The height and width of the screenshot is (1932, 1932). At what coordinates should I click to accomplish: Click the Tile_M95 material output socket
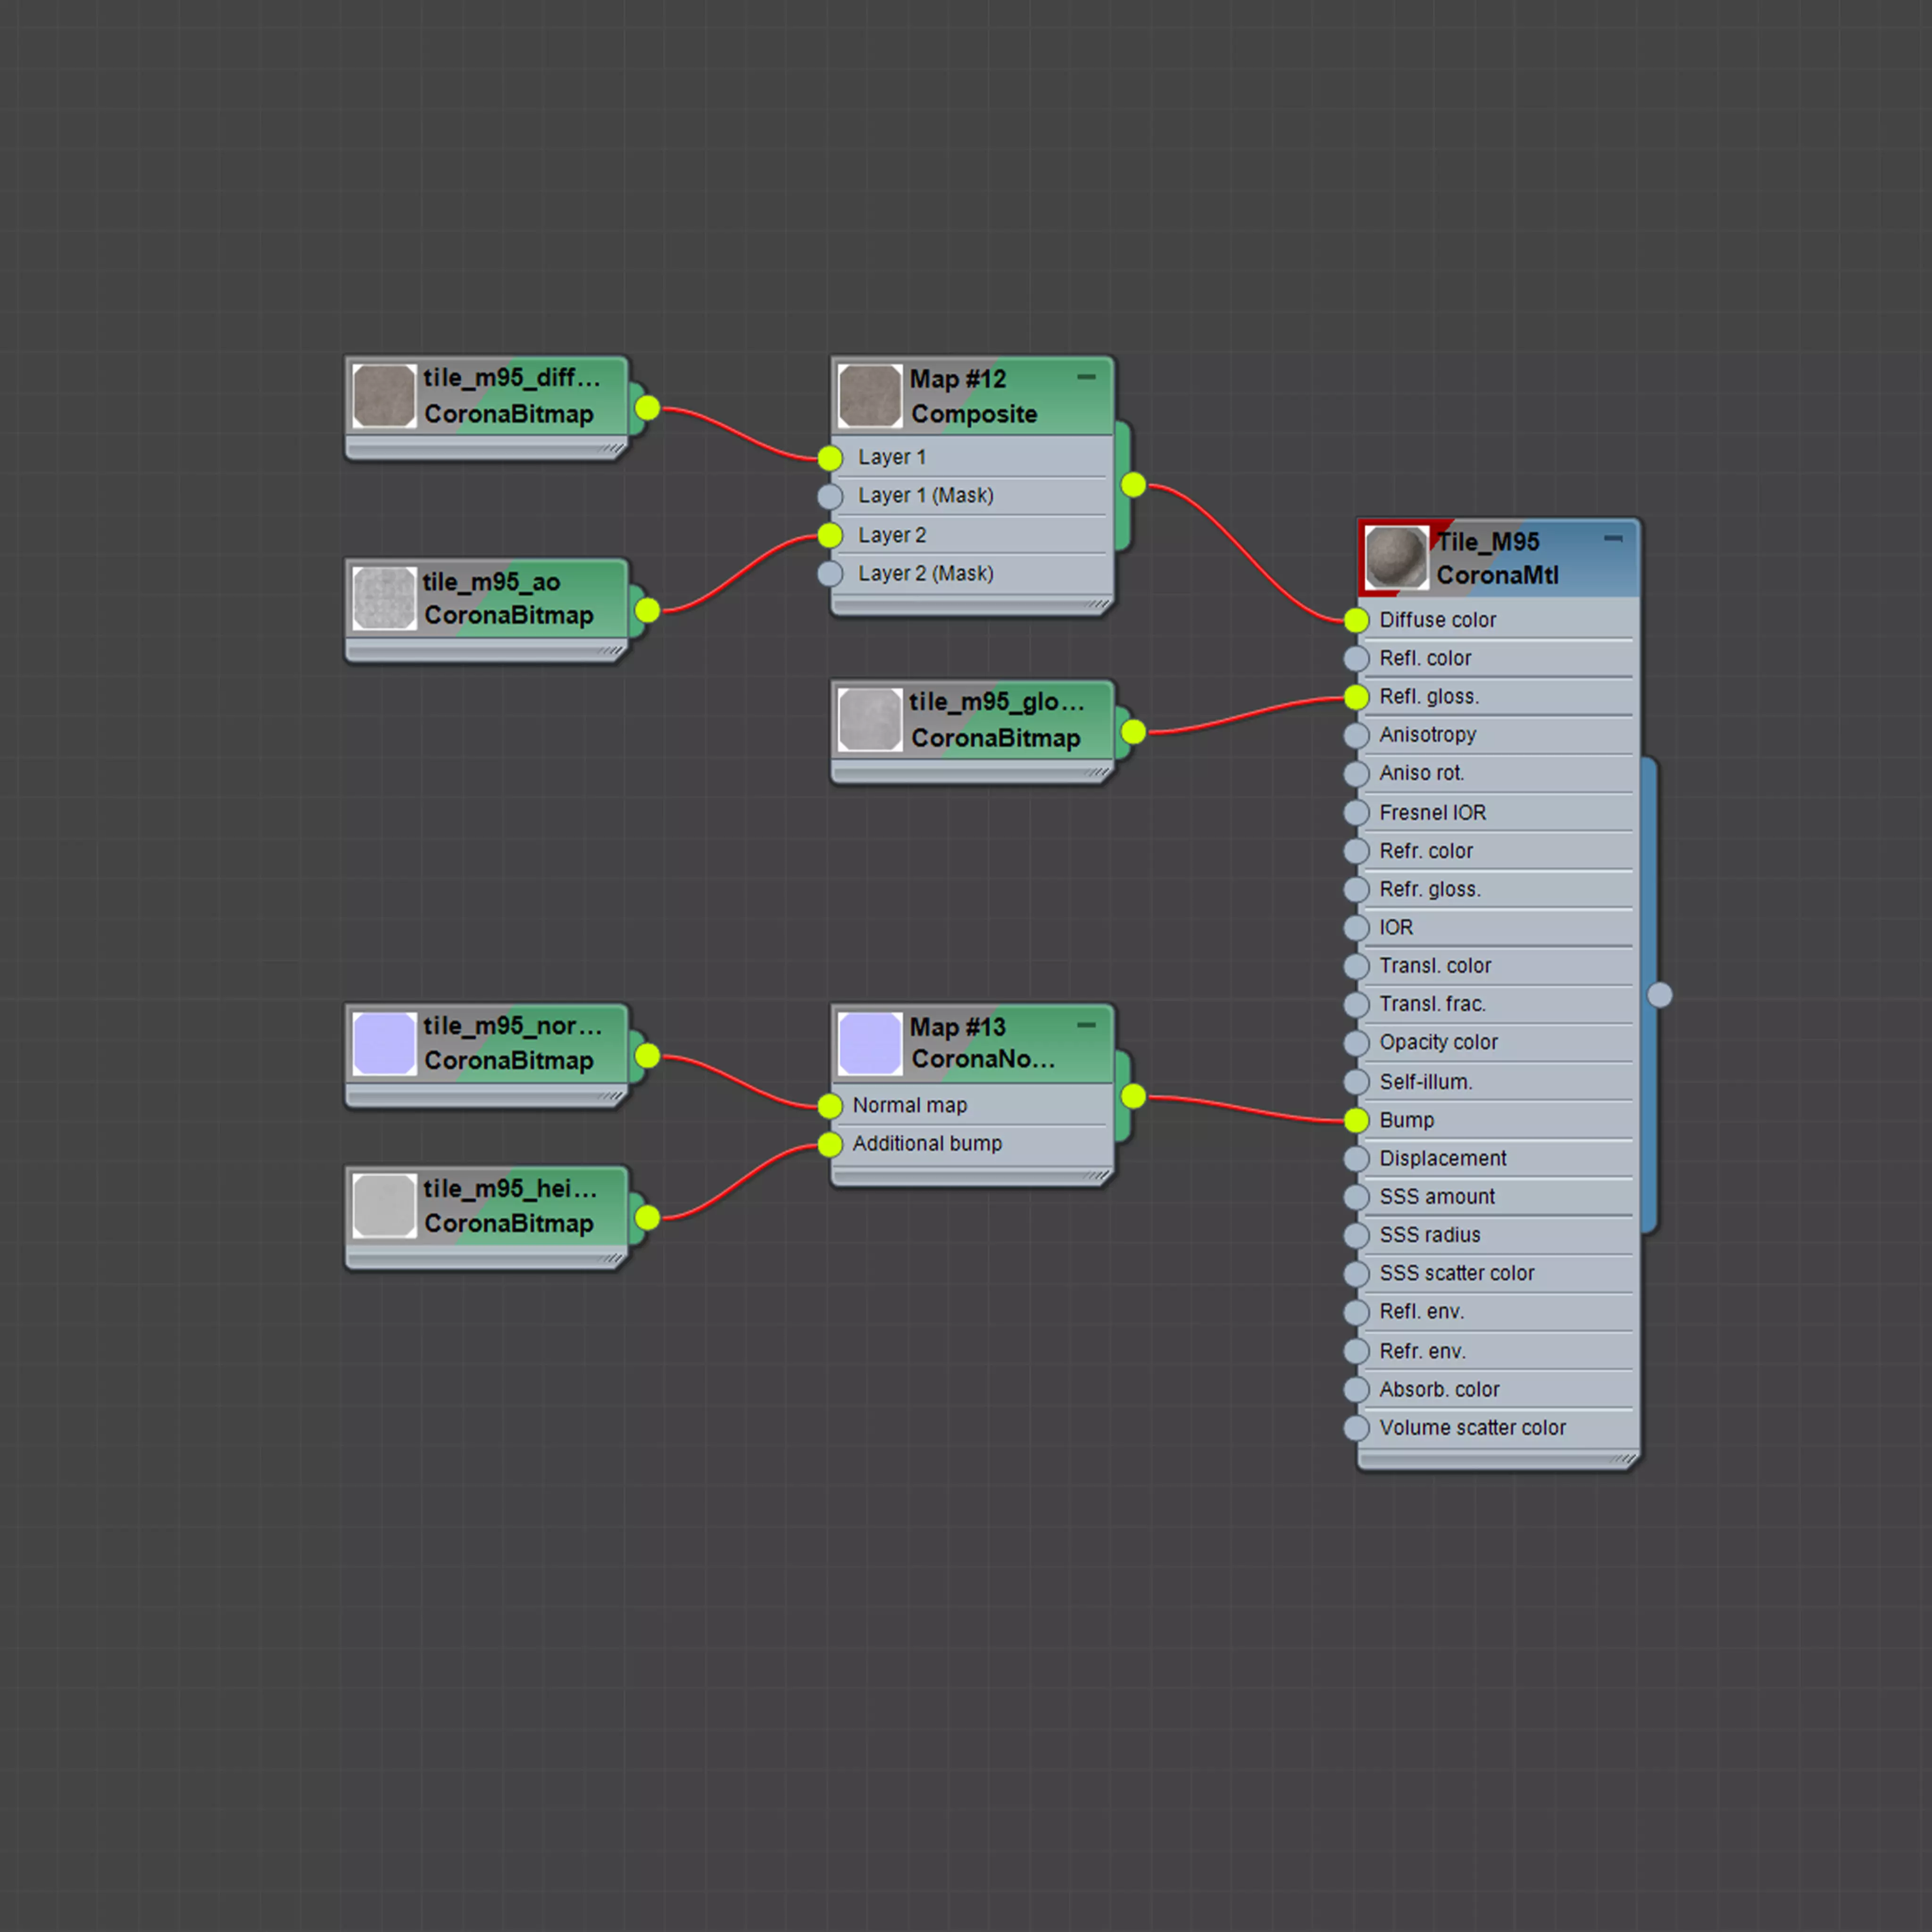click(x=1659, y=995)
